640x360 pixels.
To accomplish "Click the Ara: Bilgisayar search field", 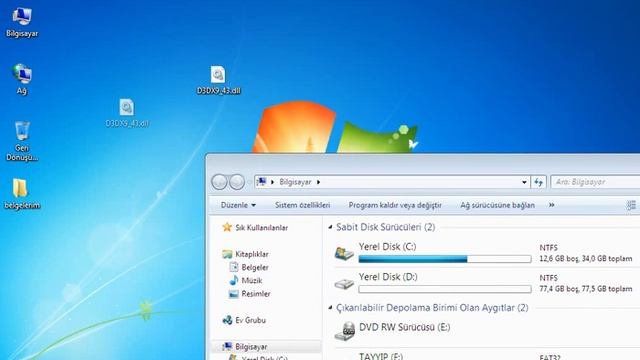I will [595, 182].
